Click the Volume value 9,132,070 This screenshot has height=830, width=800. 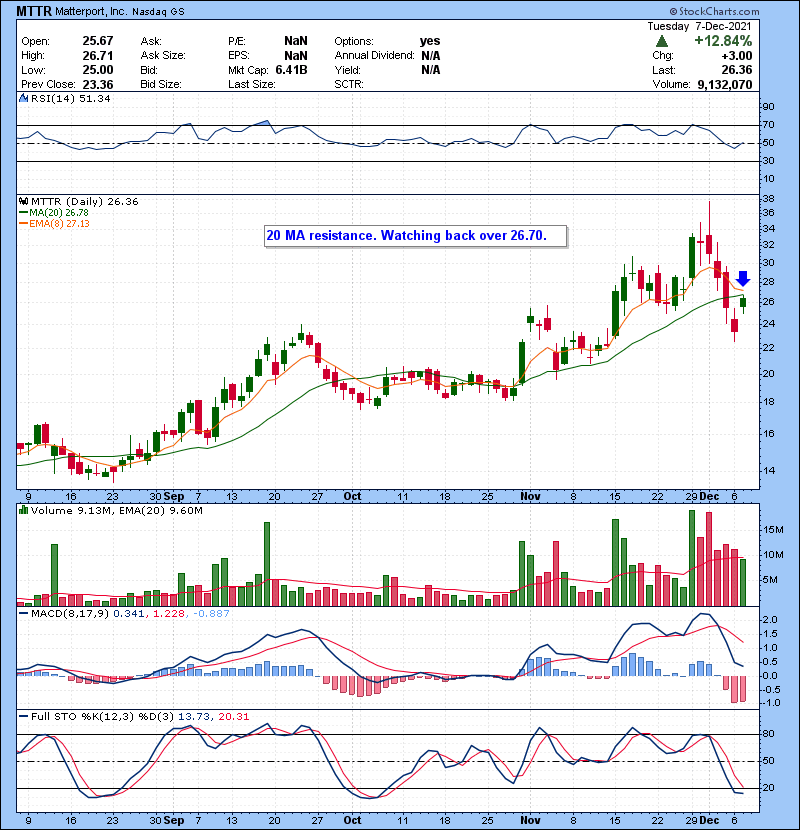(x=724, y=84)
